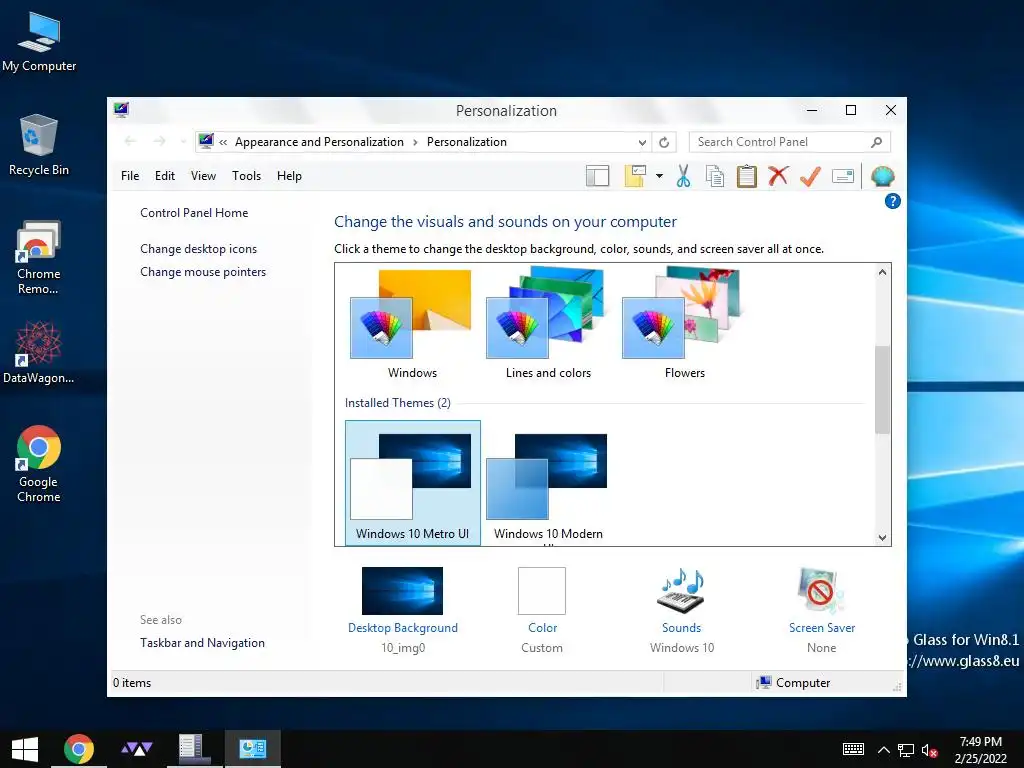
Task: Select the Flowers theme
Action: coord(684,323)
